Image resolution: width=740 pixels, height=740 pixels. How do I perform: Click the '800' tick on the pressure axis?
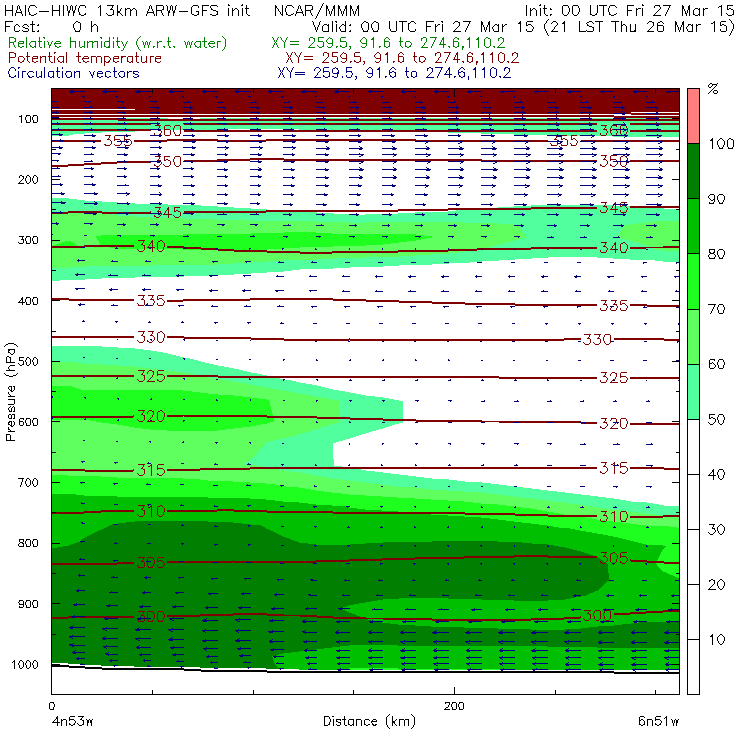pyautogui.click(x=28, y=543)
